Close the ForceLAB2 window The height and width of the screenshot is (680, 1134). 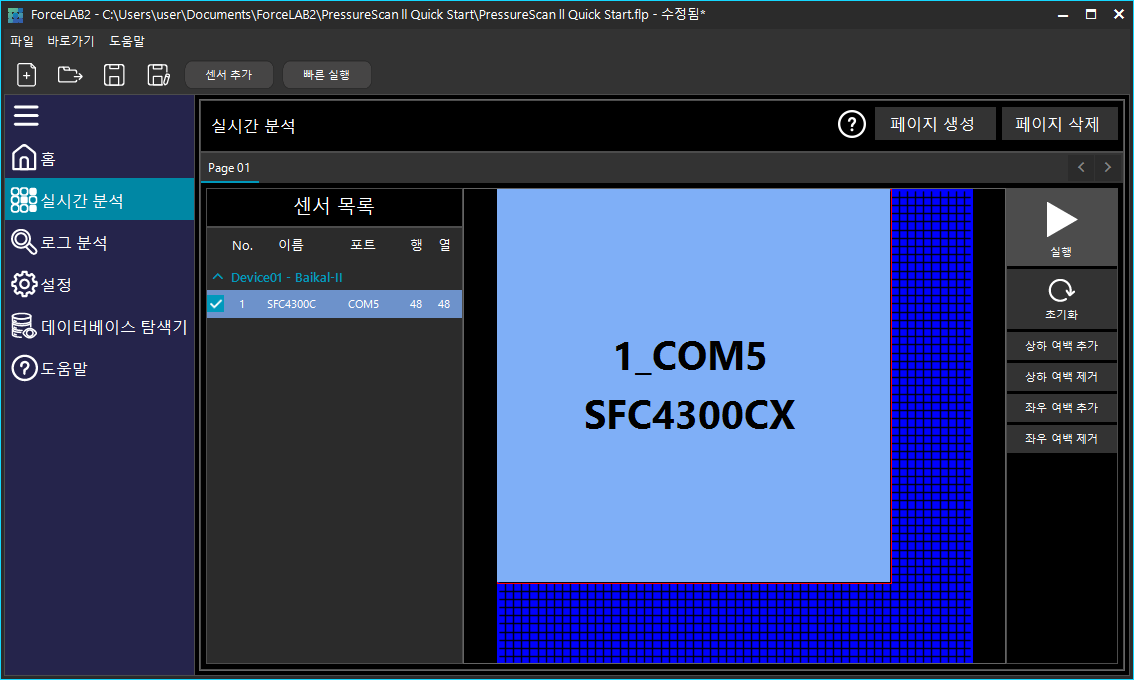click(1119, 14)
